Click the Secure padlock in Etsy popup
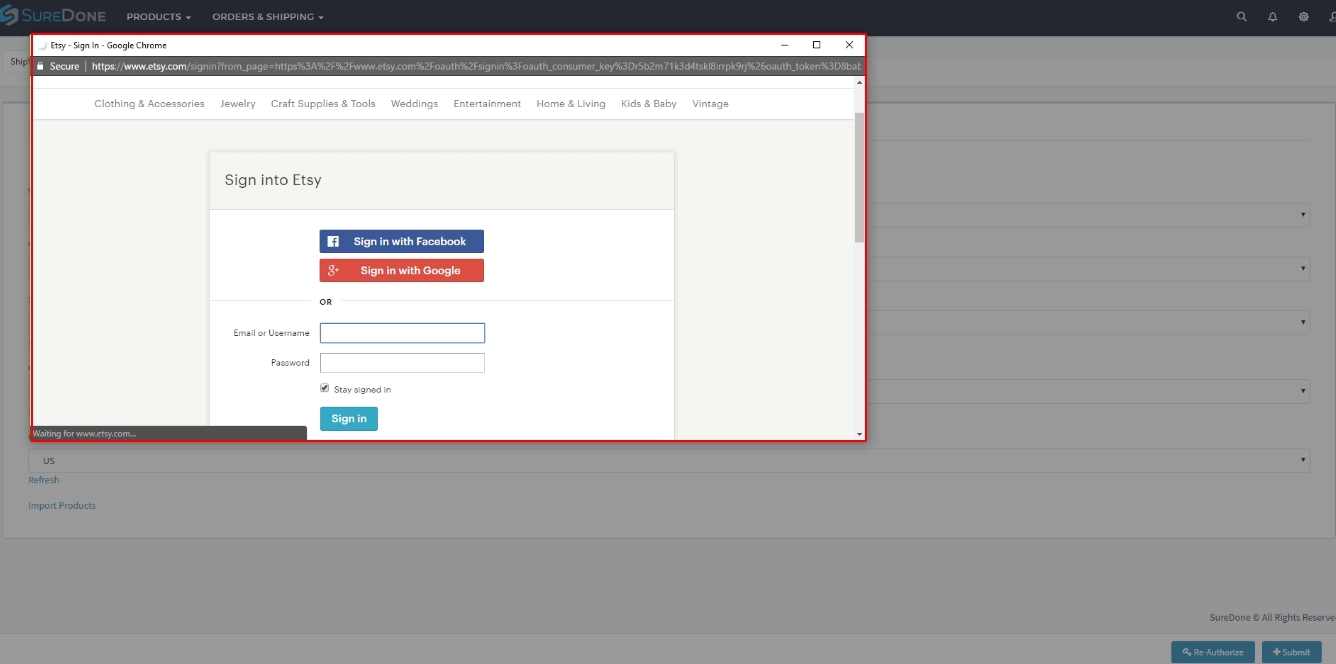Viewport: 1336px width, 664px height. (x=41, y=66)
